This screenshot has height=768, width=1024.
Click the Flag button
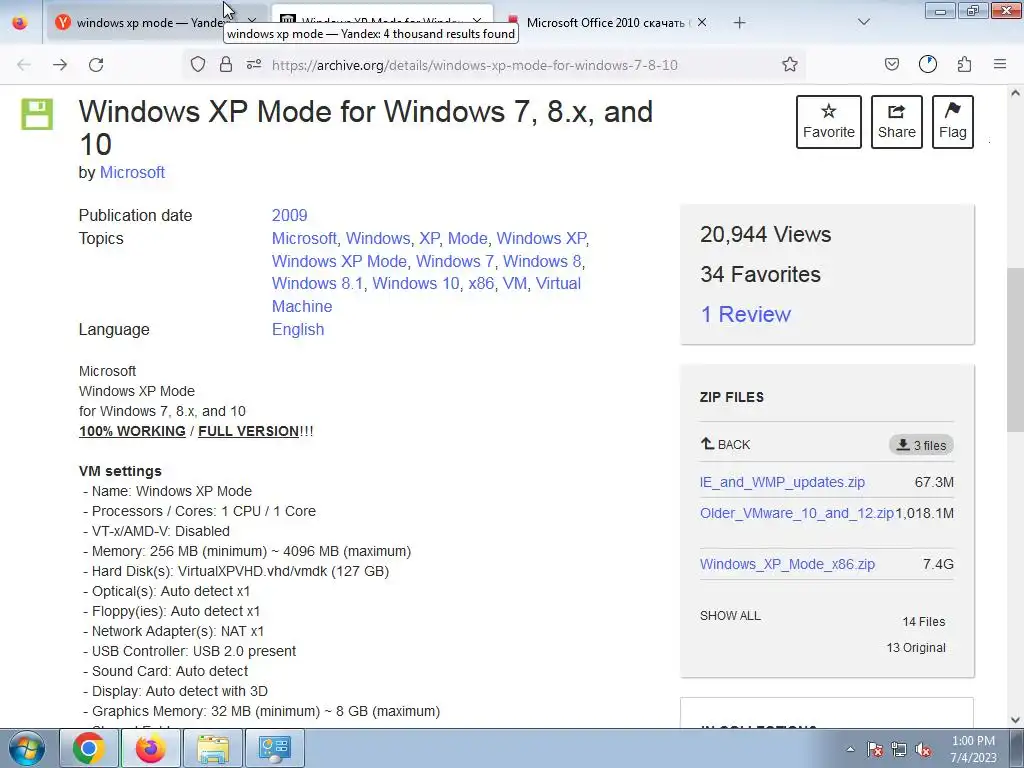[953, 122]
